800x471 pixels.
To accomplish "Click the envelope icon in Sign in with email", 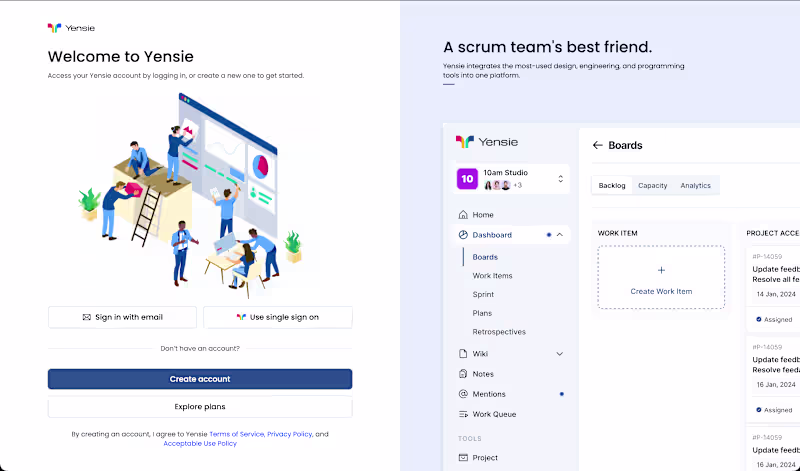I will pyautogui.click(x=87, y=317).
